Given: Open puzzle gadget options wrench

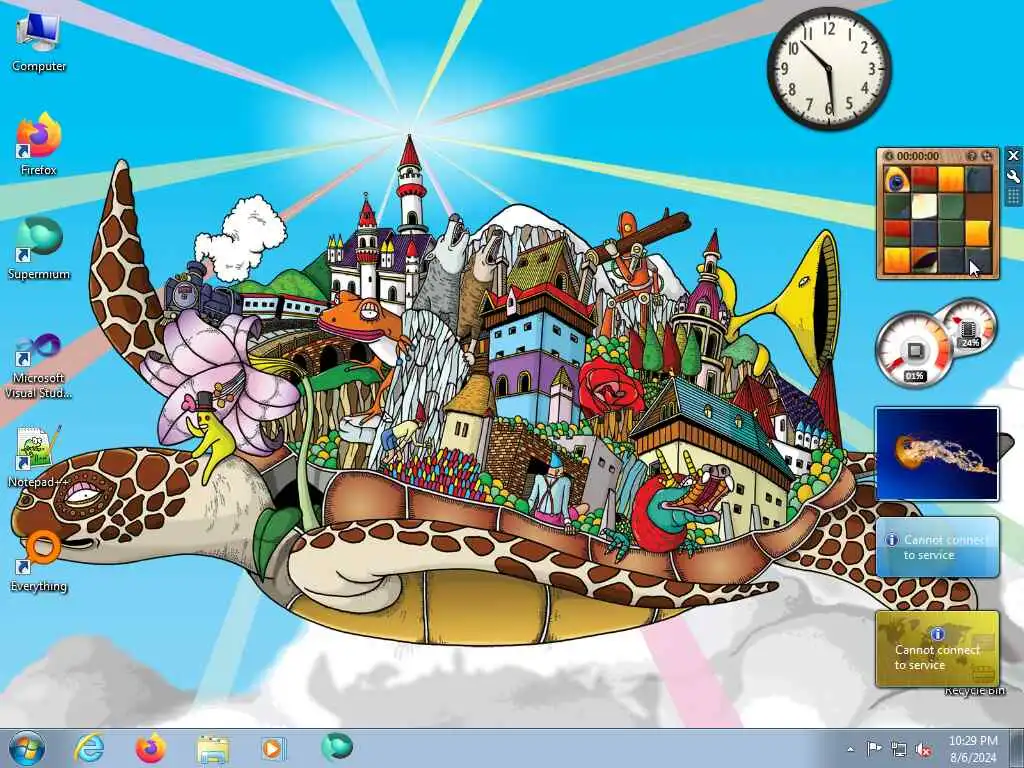Looking at the screenshot, I should point(1013,176).
